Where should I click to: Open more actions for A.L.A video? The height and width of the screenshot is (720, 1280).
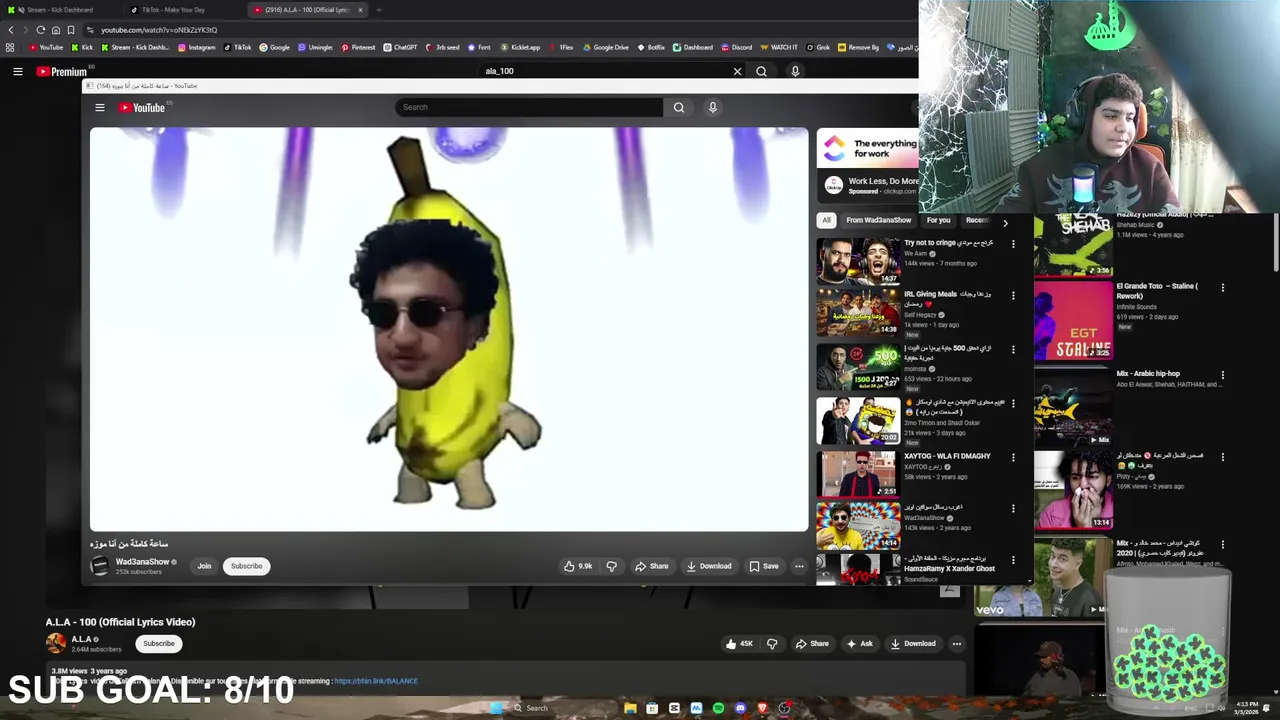pyautogui.click(x=957, y=644)
